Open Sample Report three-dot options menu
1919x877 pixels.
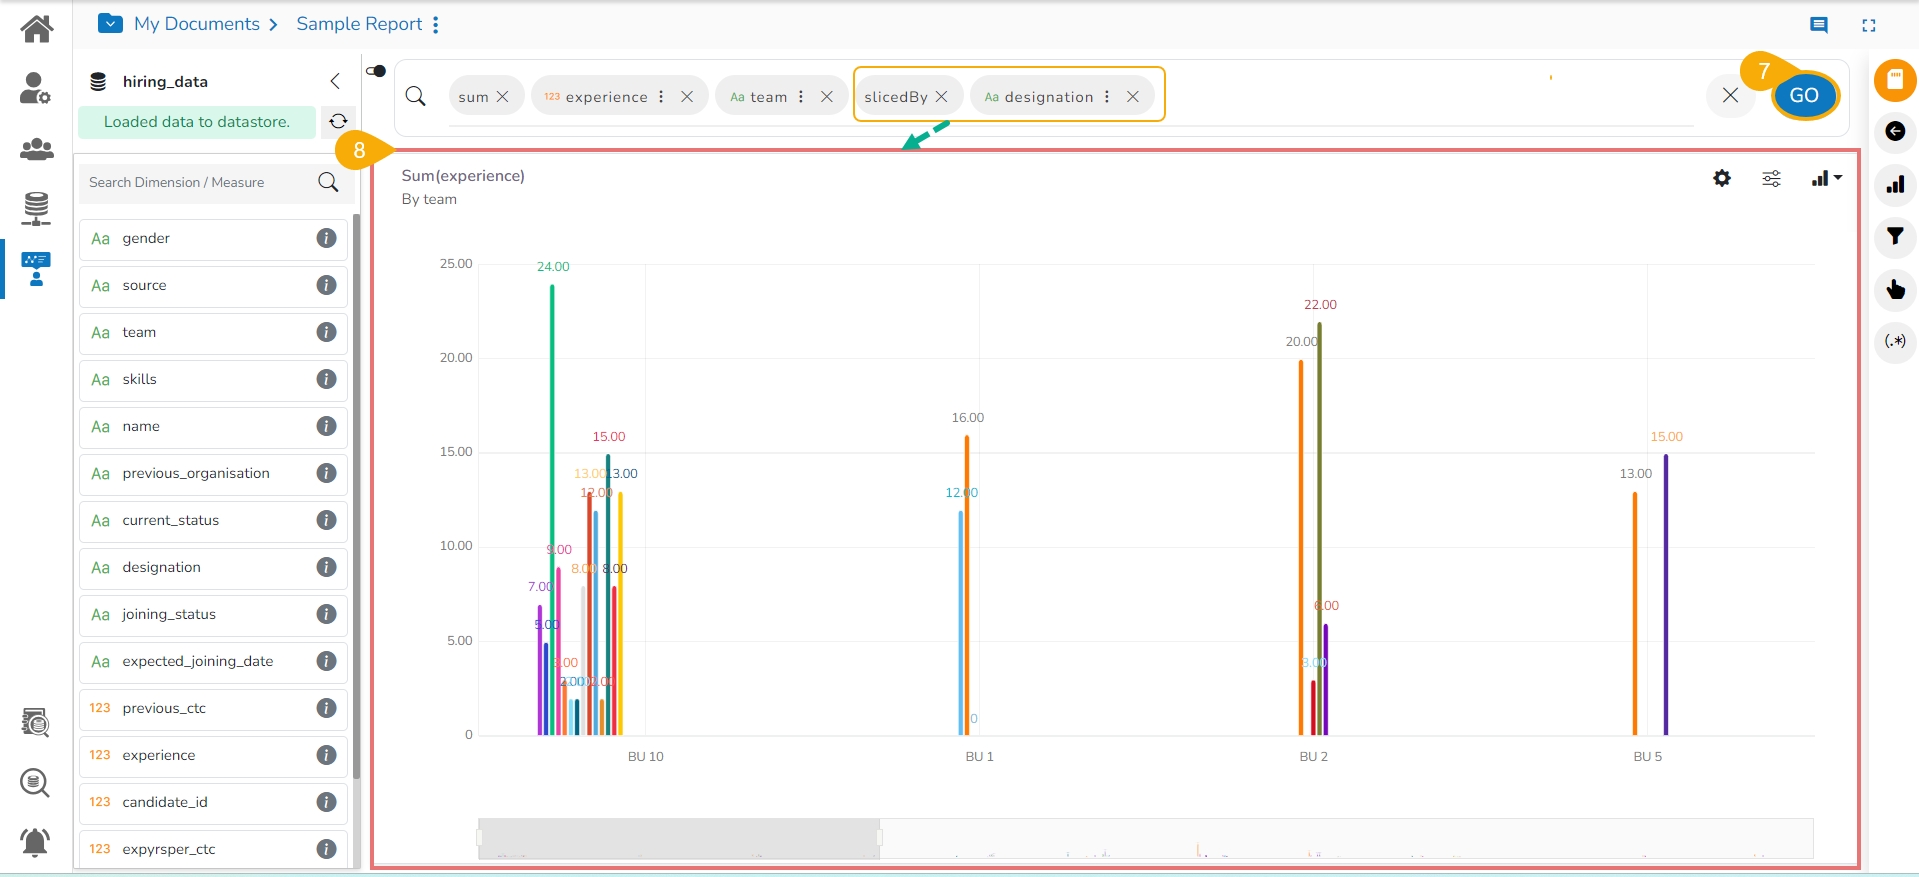436,24
